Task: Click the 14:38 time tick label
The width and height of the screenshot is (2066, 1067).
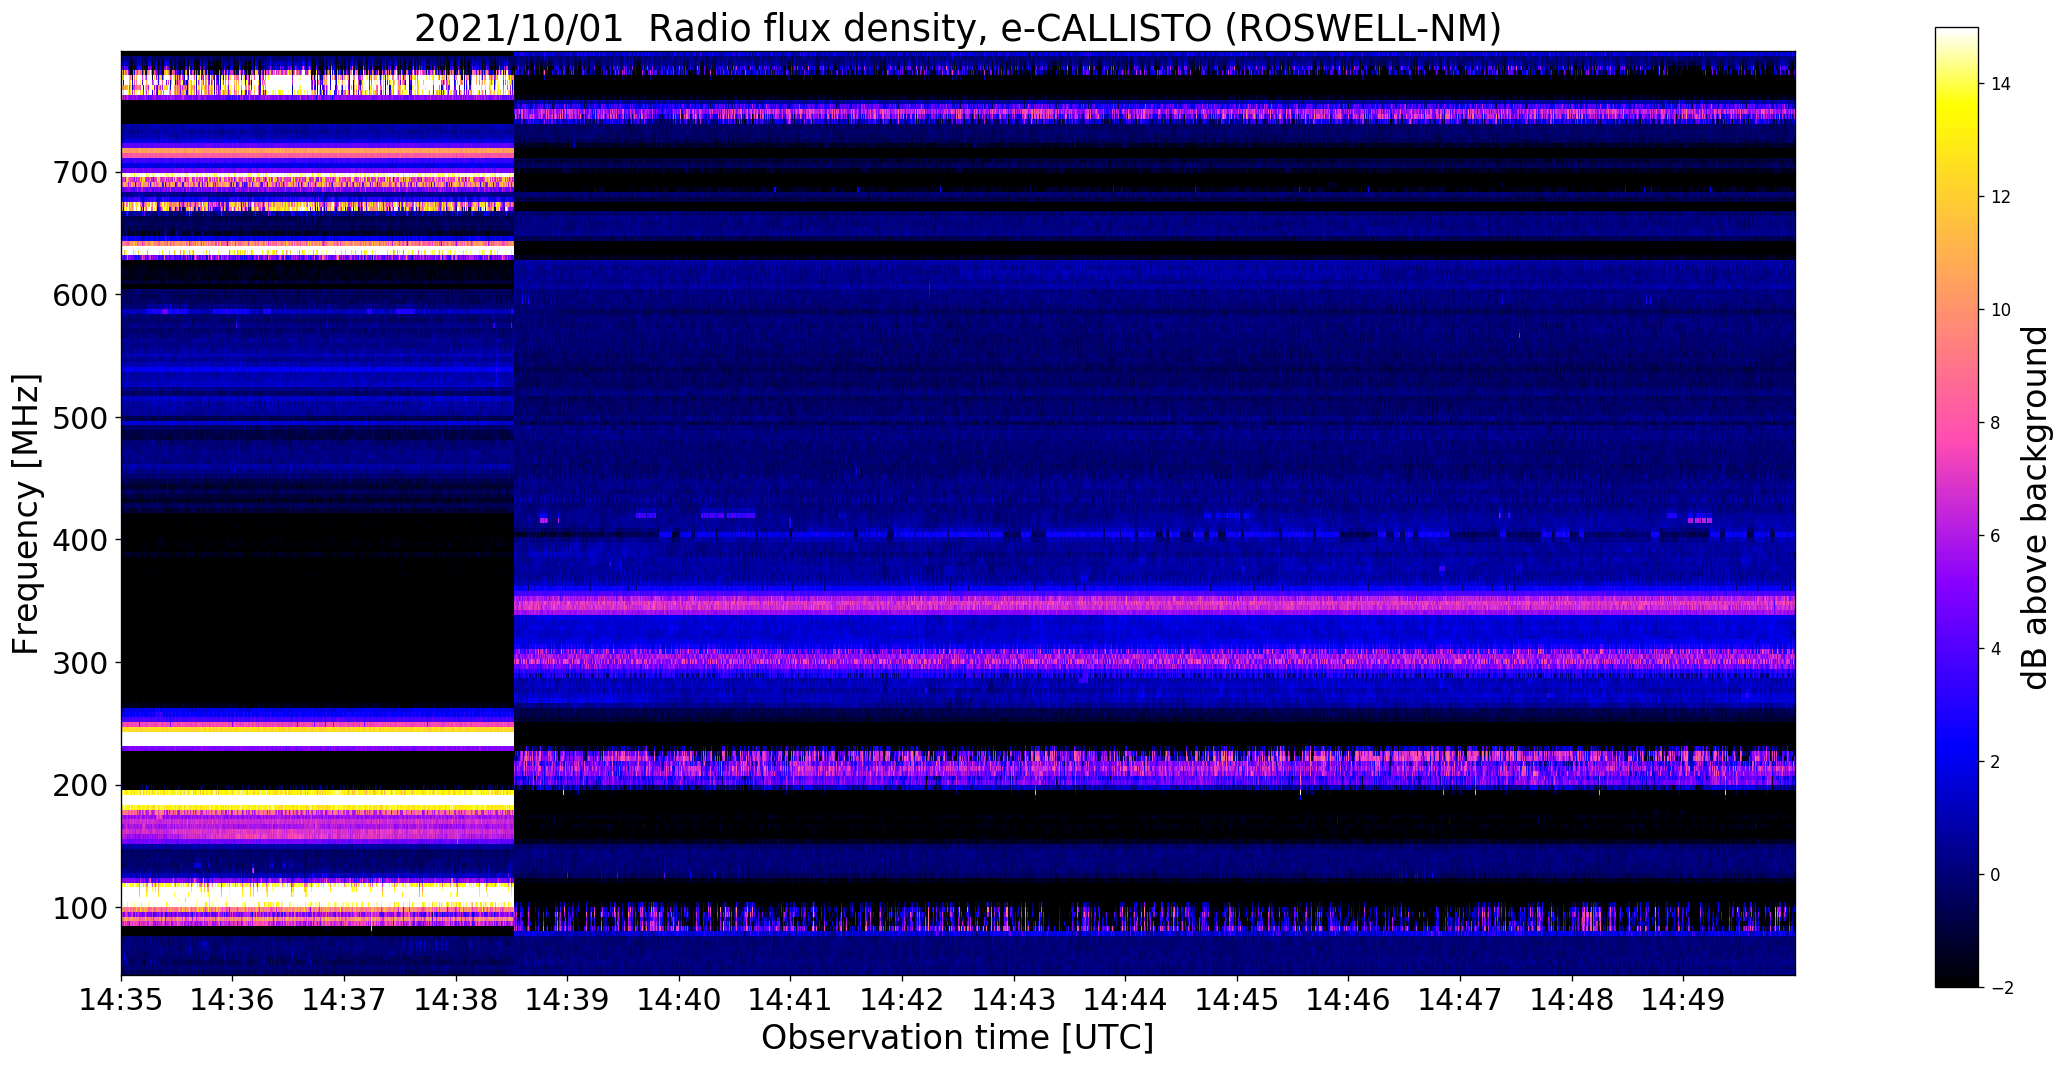Action: [x=456, y=999]
